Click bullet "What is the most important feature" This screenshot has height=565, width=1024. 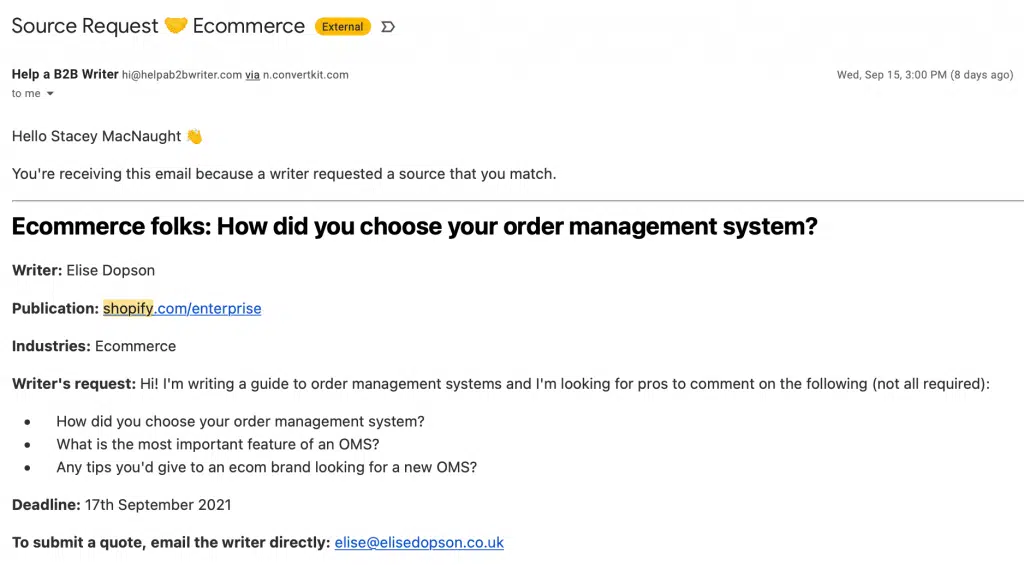point(218,444)
